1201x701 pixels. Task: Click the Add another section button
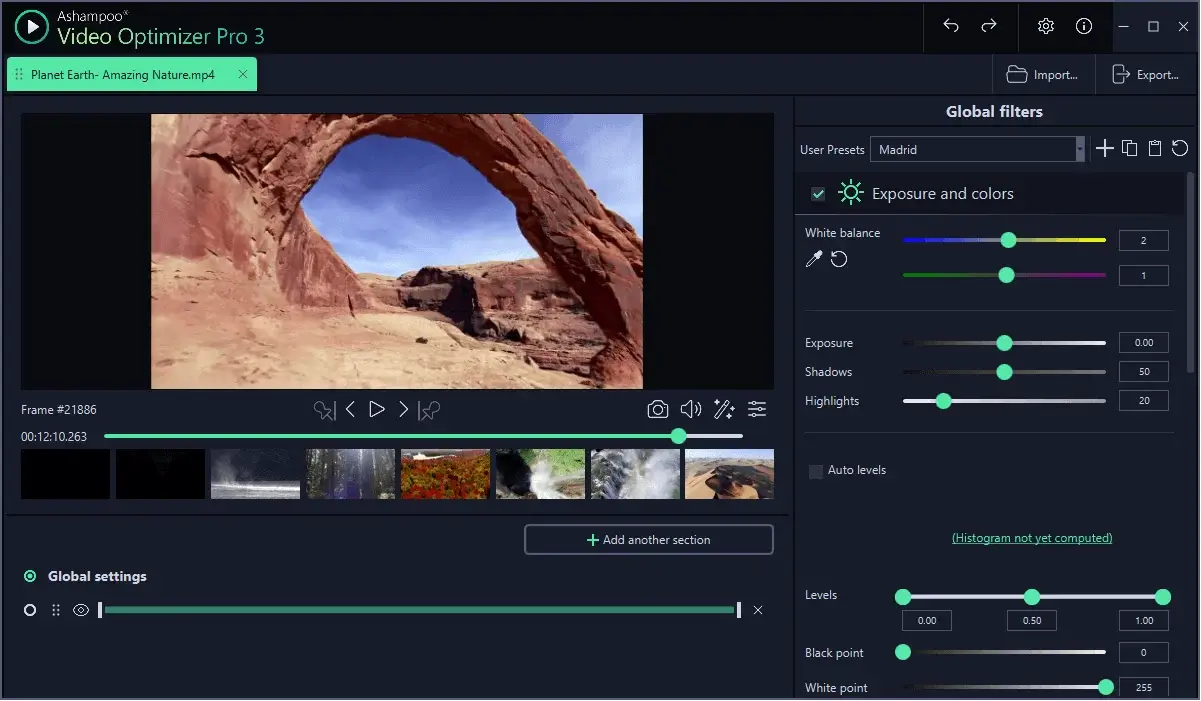point(648,539)
